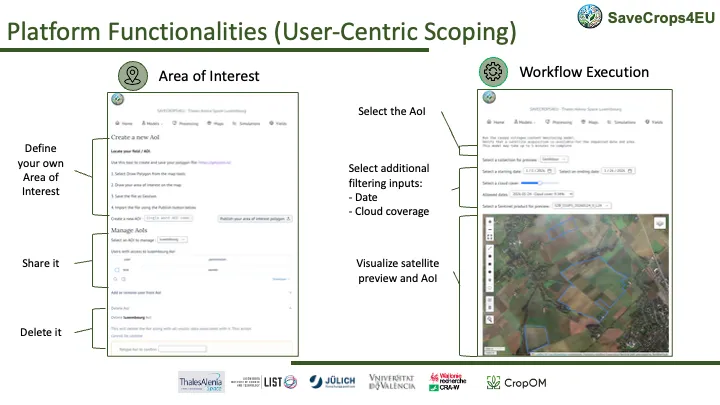Open the Allowed dates dropdown

542,194
